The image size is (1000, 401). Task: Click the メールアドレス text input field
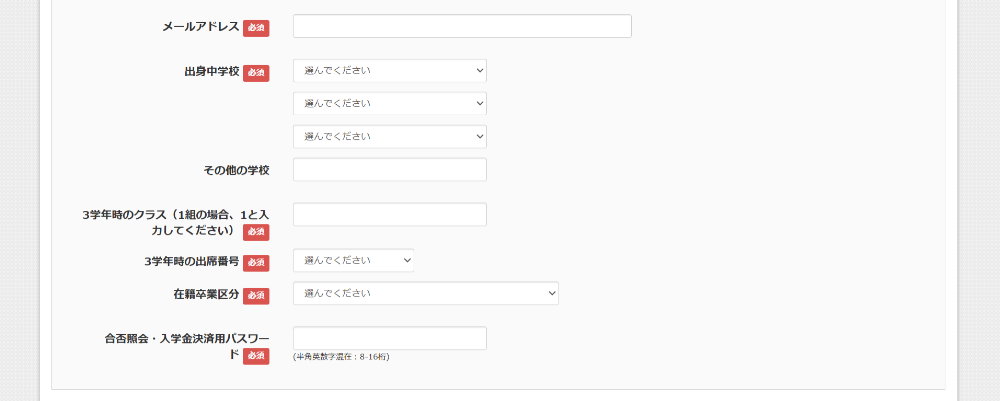(462, 26)
